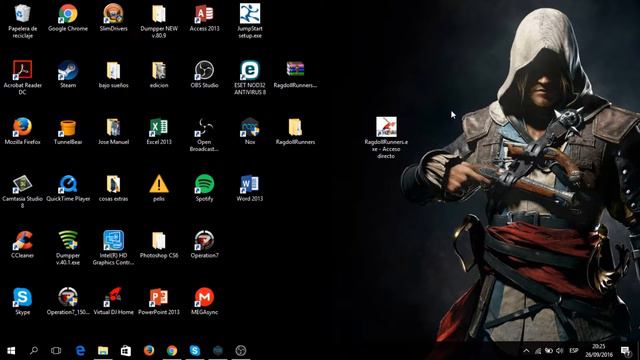Switch to Firefox in the taskbar
Viewport: 640px width, 360px height.
pyautogui.click(x=149, y=351)
